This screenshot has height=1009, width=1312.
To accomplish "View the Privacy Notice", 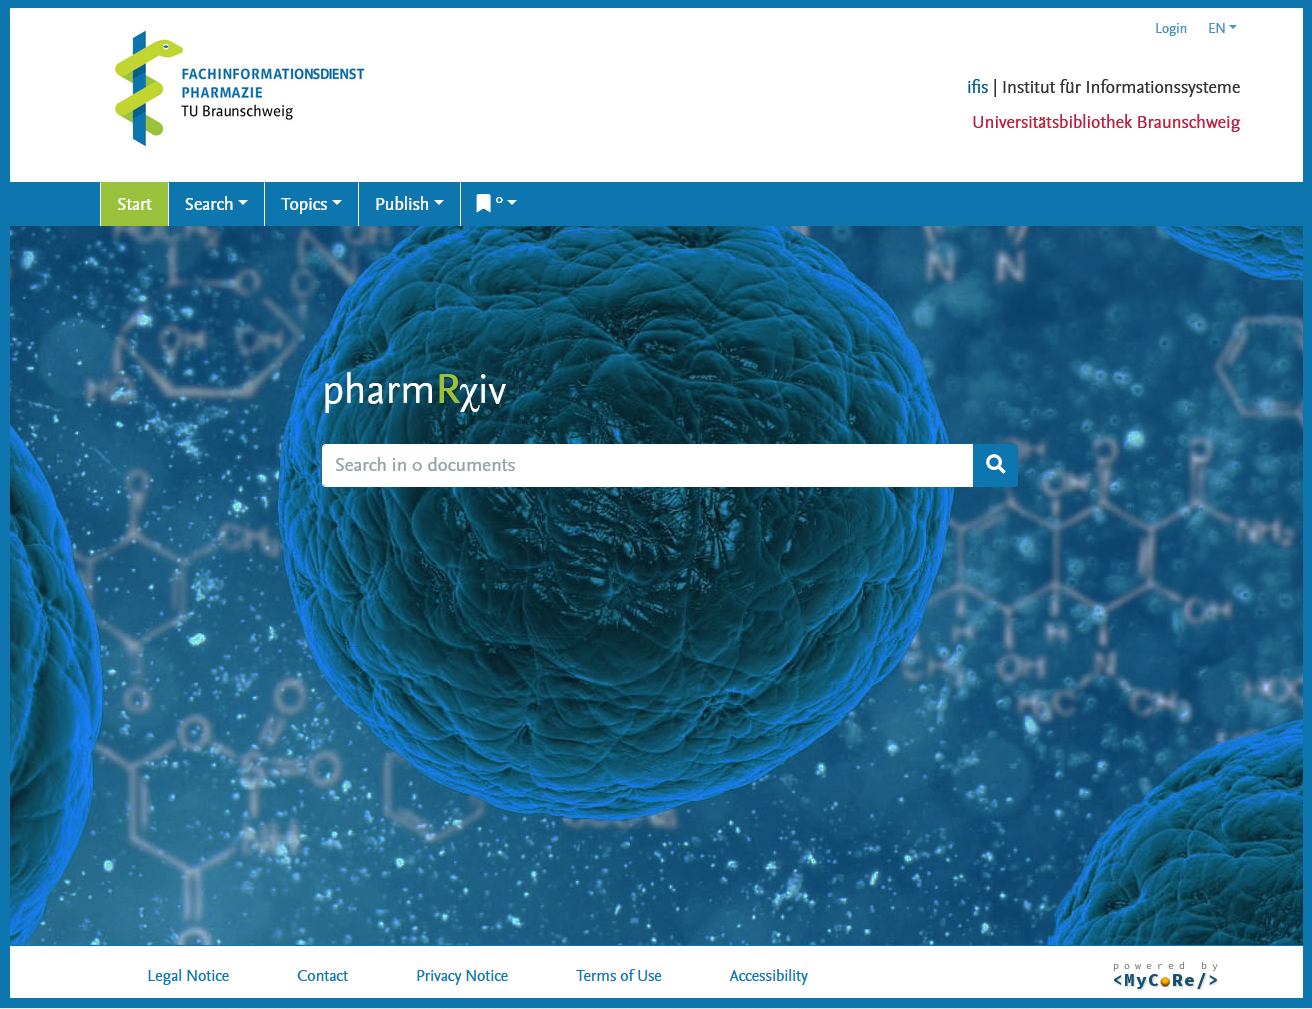I will tap(462, 976).
